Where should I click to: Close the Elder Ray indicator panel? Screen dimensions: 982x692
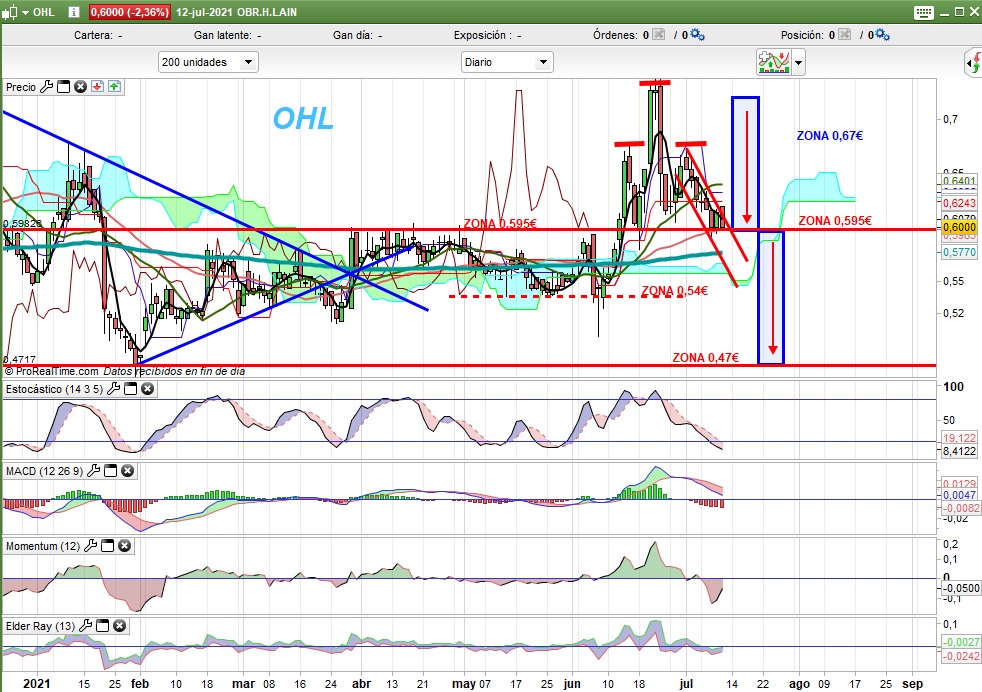point(119,626)
